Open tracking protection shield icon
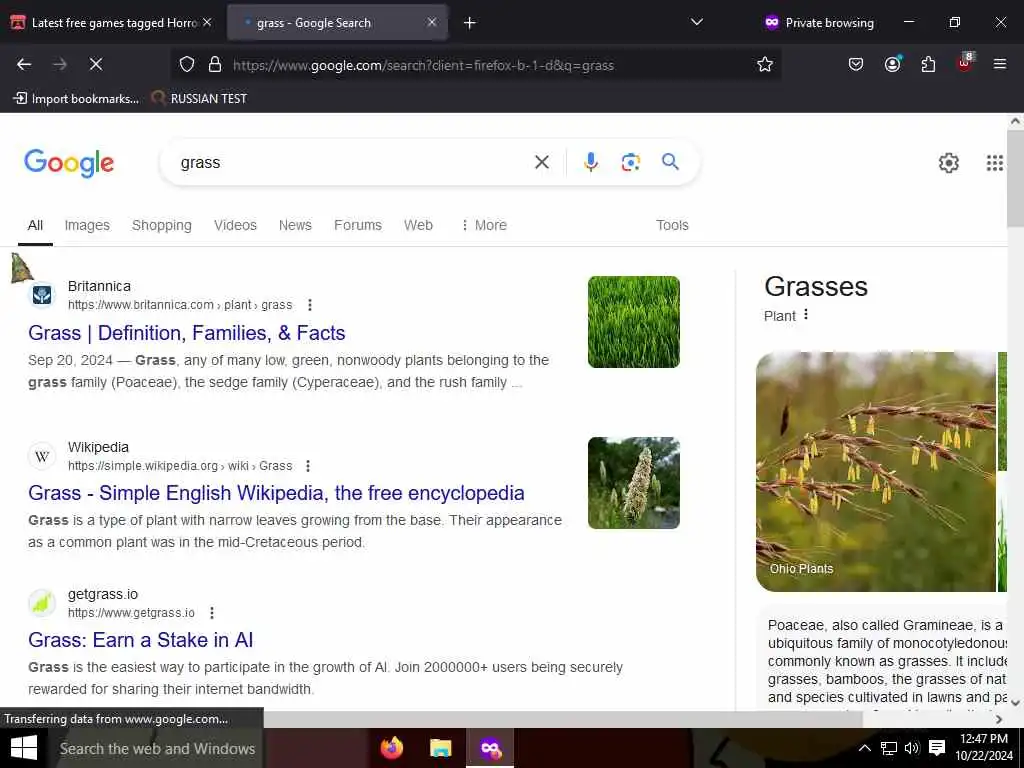This screenshot has width=1024, height=768. pos(187,64)
